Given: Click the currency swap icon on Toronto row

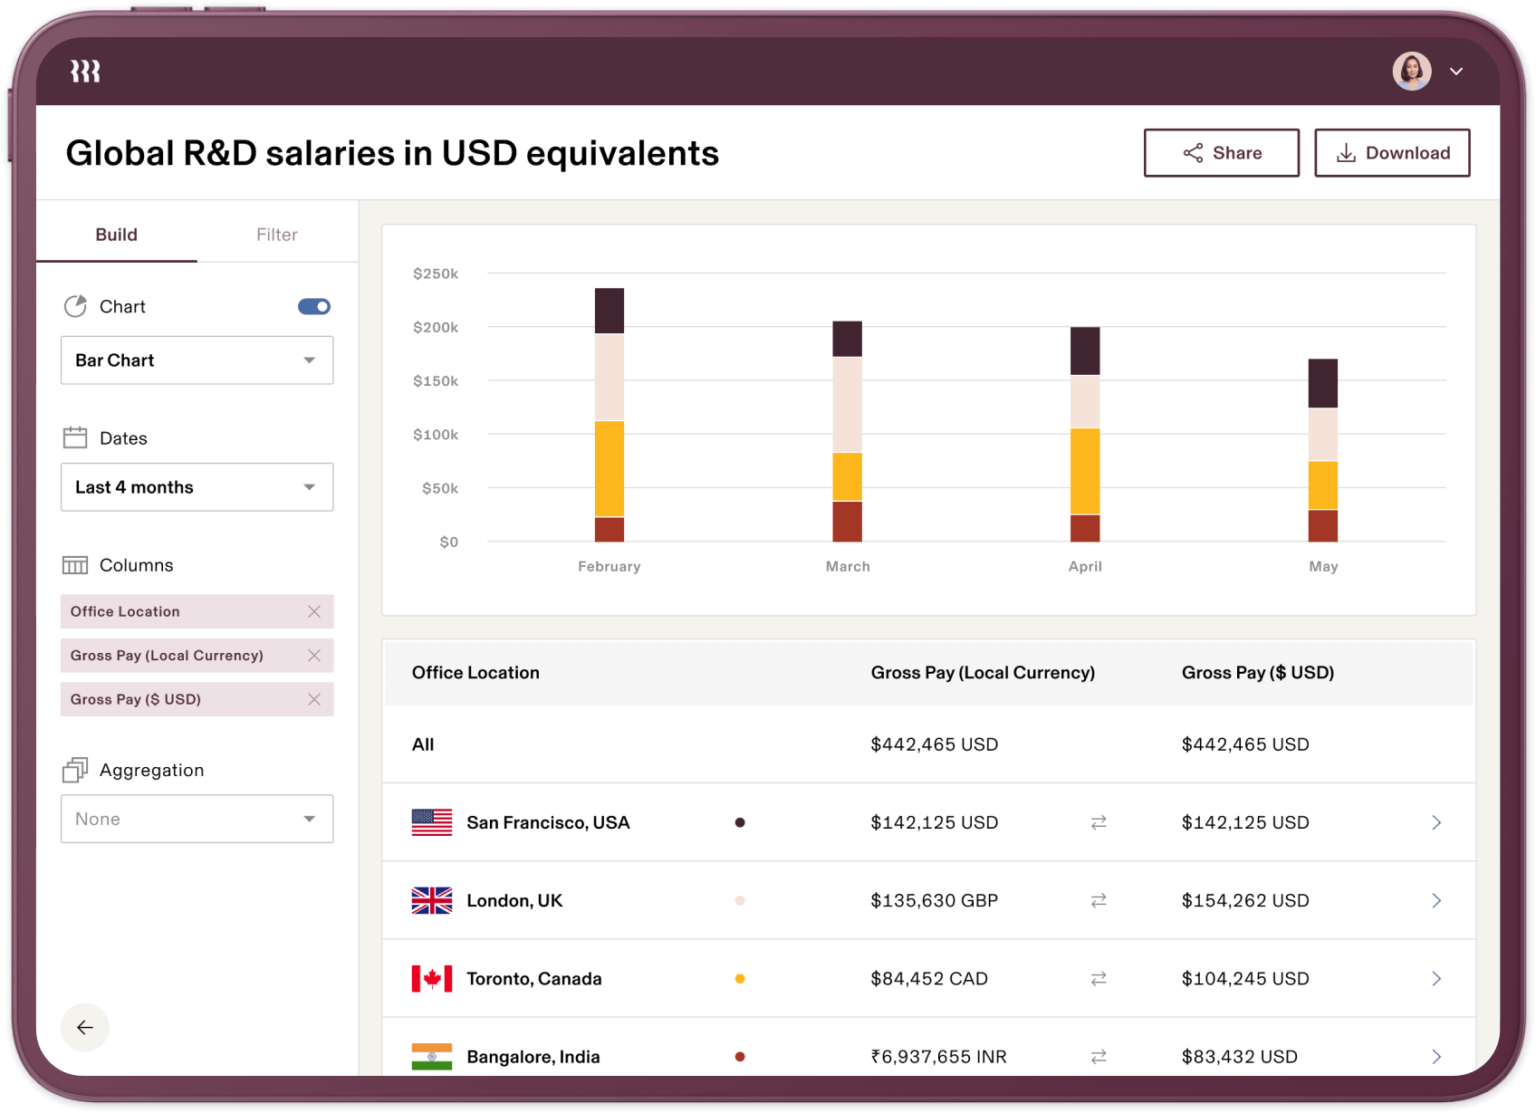Looking at the screenshot, I should click(x=1099, y=978).
